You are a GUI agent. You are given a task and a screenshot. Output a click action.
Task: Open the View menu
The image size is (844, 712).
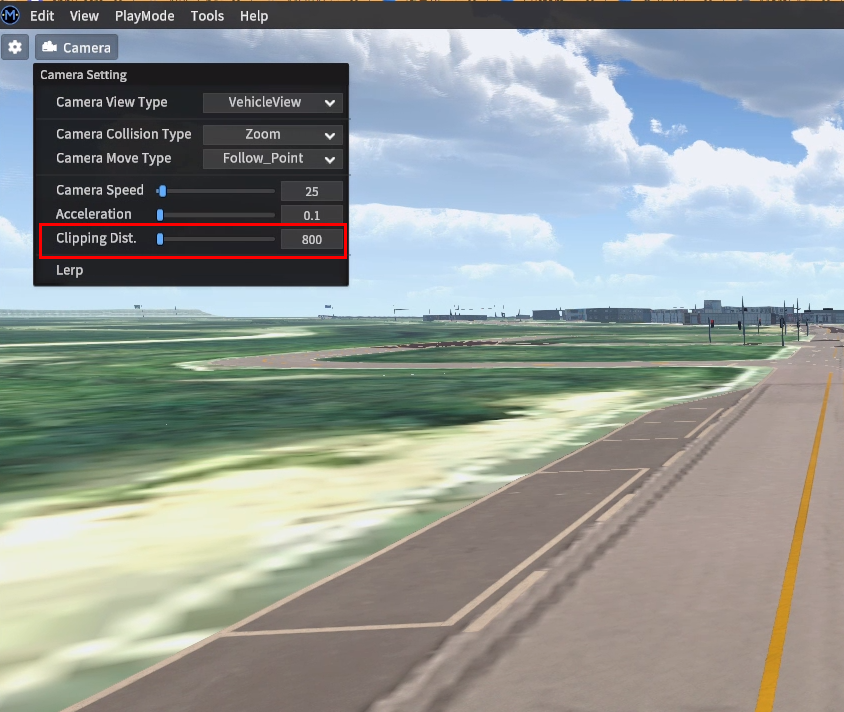[x=84, y=16]
